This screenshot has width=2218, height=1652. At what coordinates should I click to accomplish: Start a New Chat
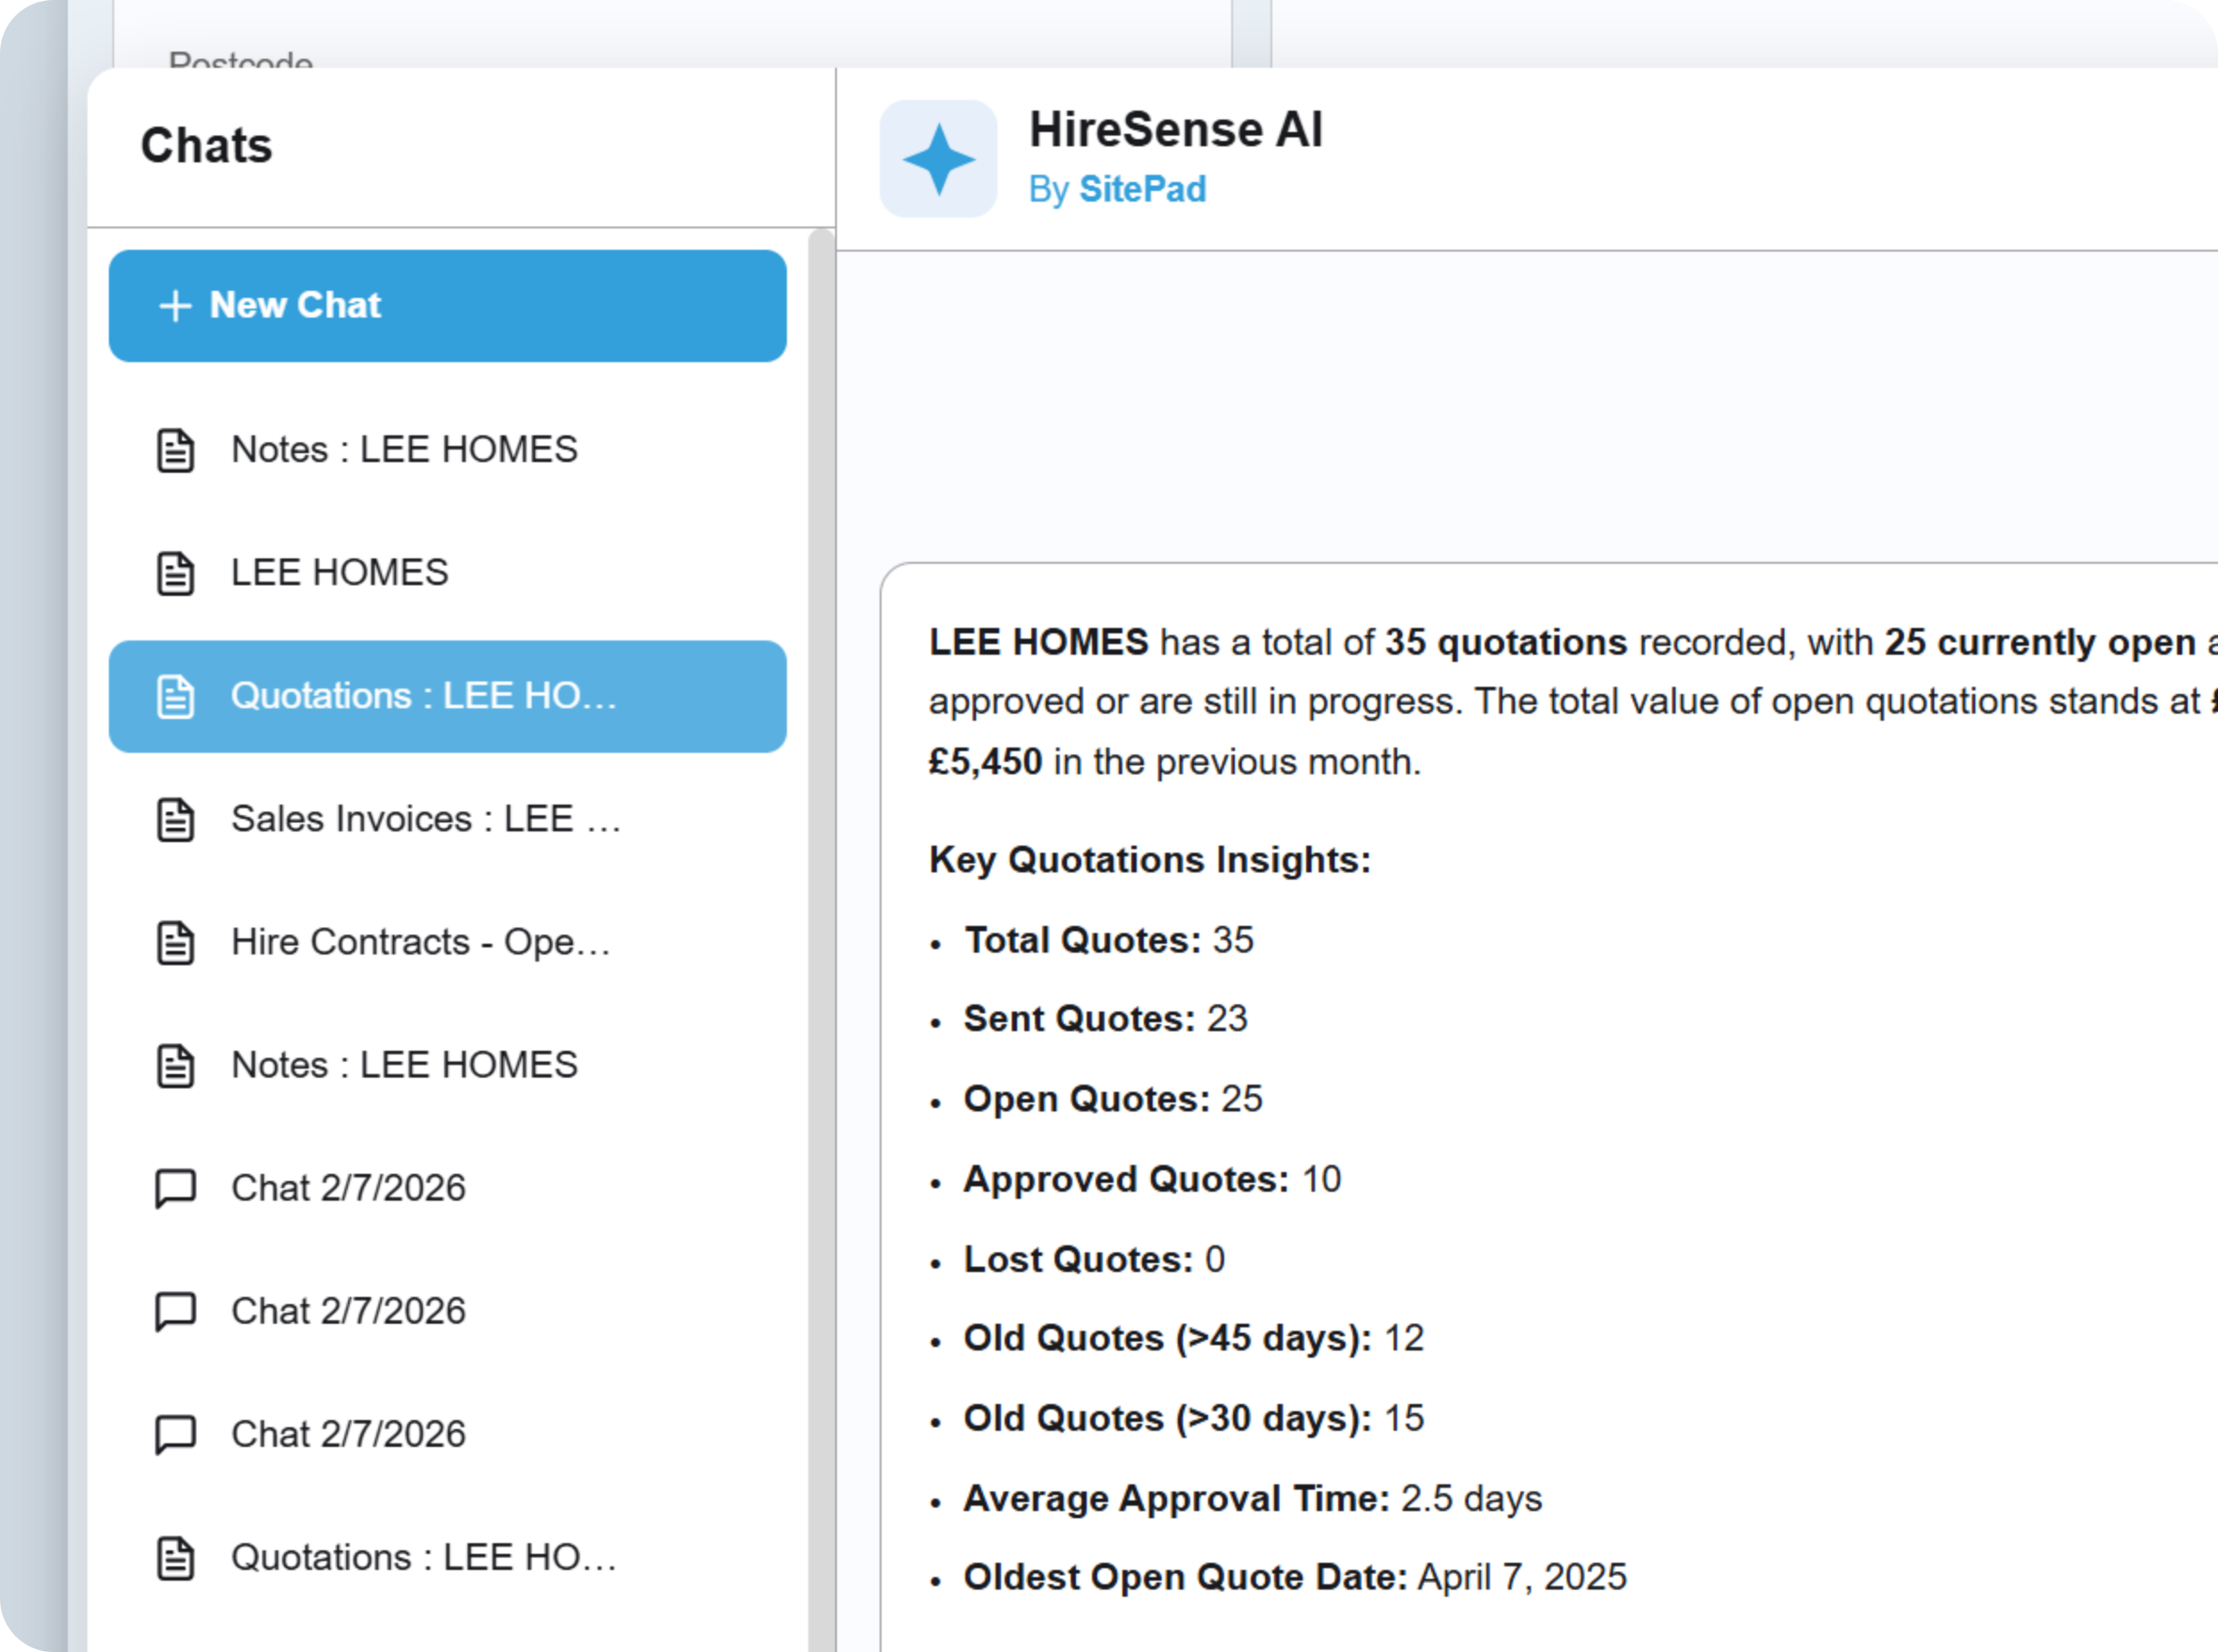click(447, 306)
